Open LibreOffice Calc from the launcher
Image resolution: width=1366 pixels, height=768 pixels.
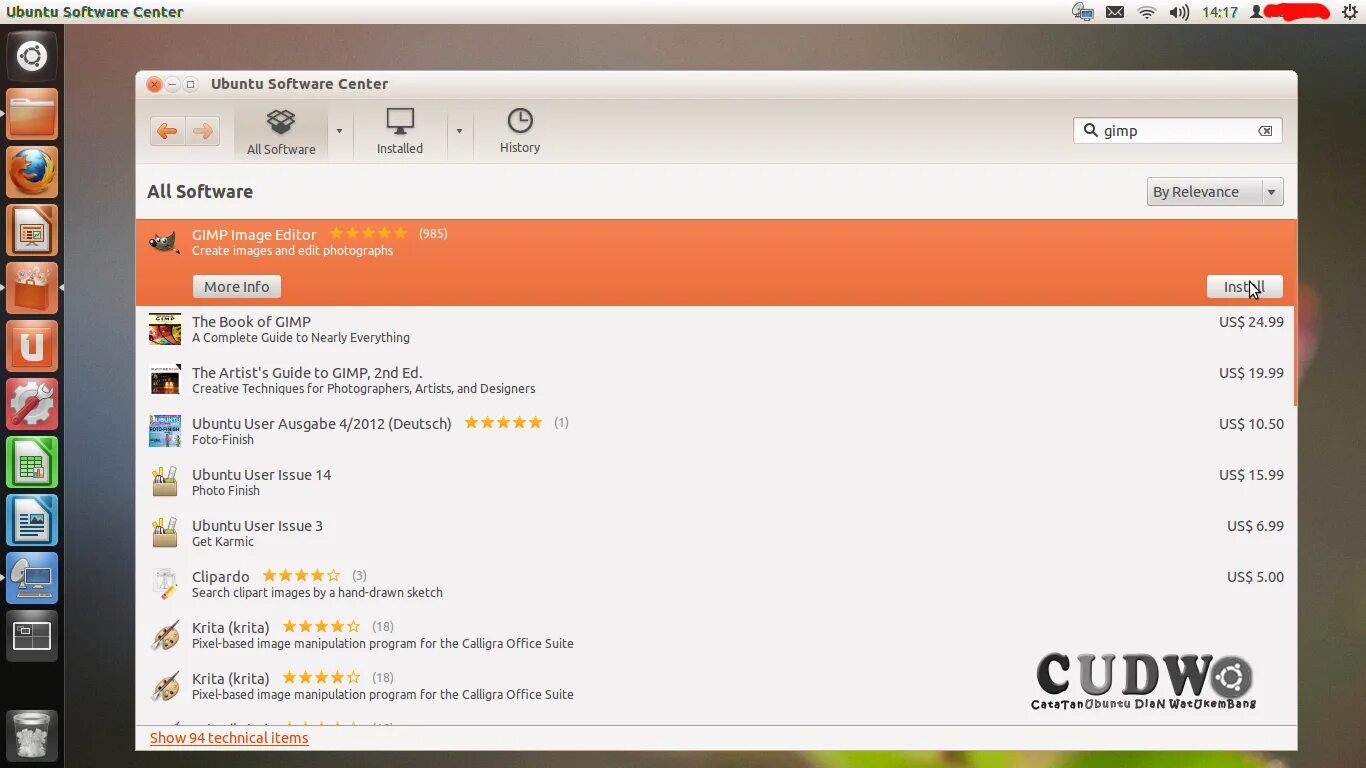32,462
